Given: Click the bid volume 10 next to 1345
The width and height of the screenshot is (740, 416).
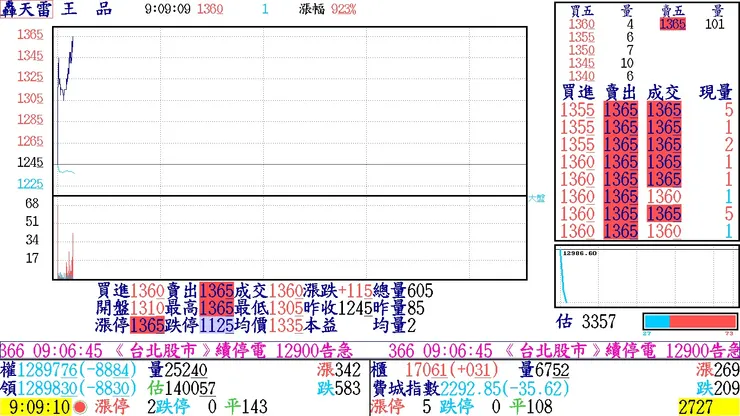Looking at the screenshot, I should pos(627,63).
